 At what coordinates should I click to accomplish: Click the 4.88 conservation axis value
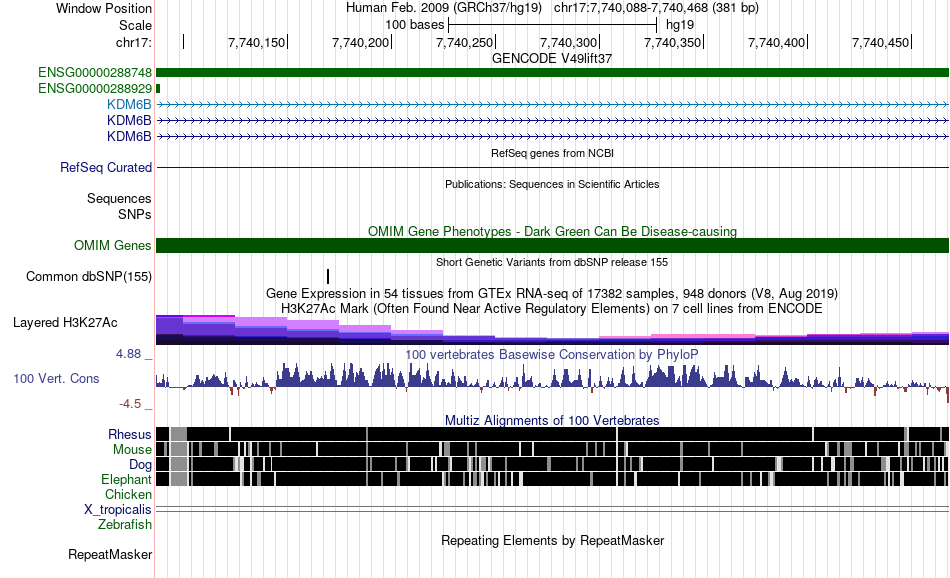tap(128, 354)
